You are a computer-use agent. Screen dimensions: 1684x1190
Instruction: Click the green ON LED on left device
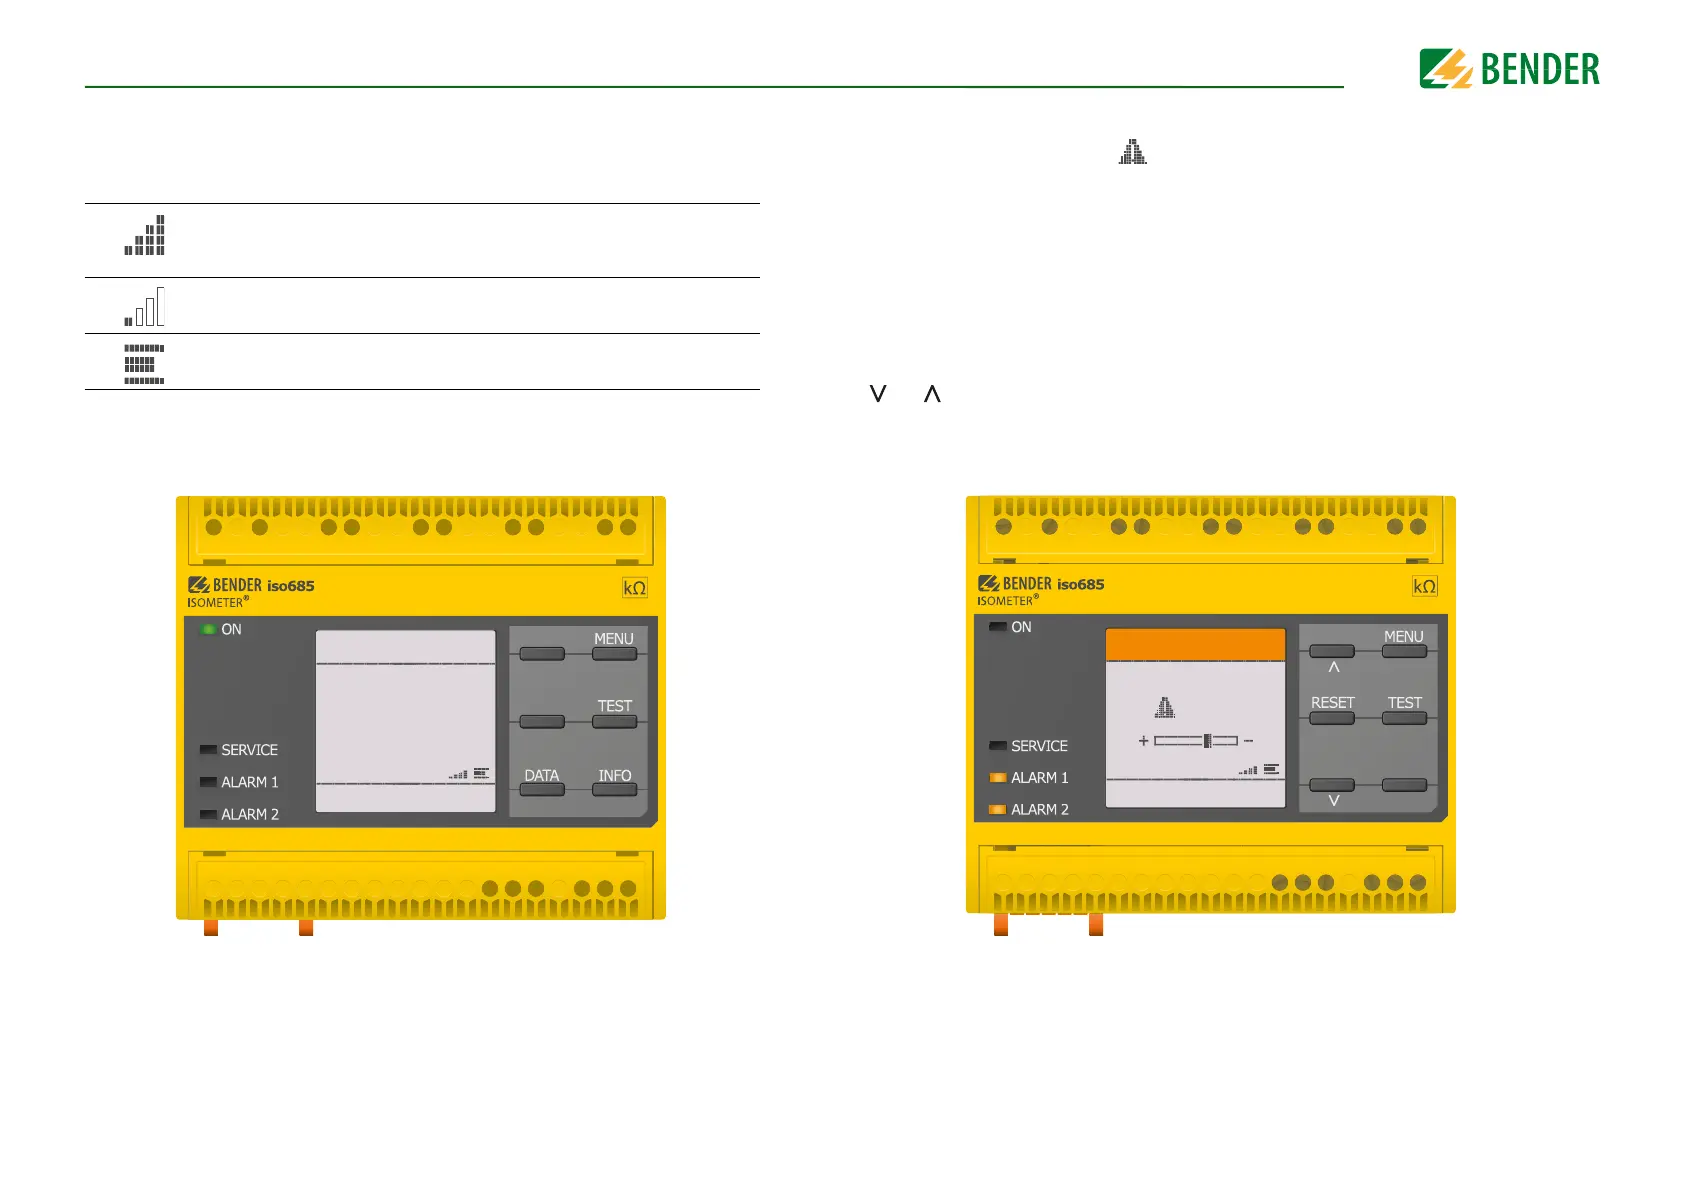coord(208,629)
